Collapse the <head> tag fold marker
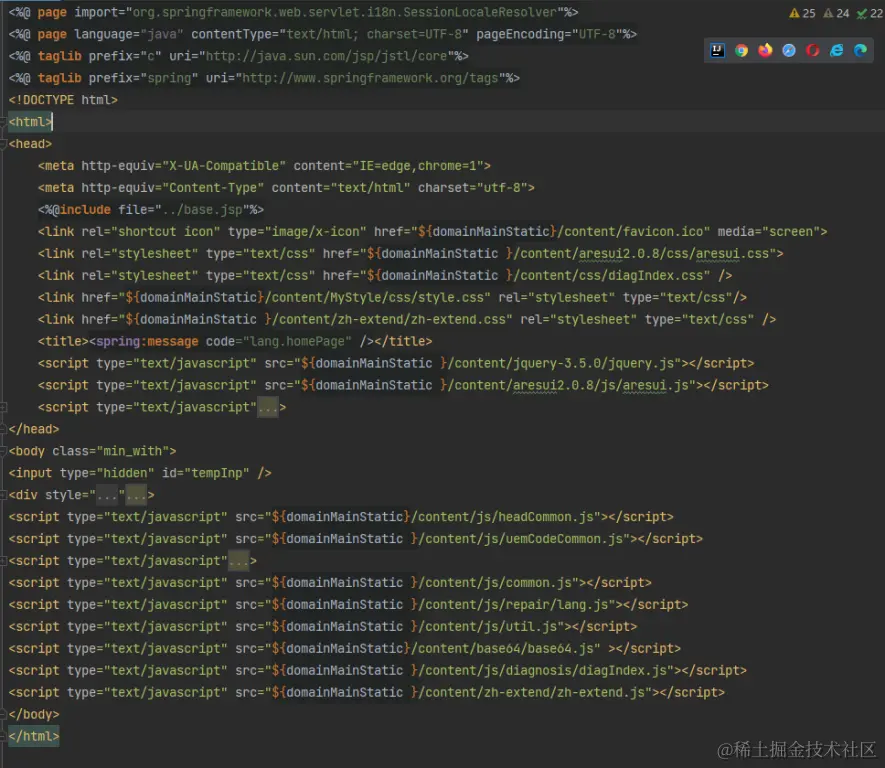885x768 pixels. [x=3, y=144]
